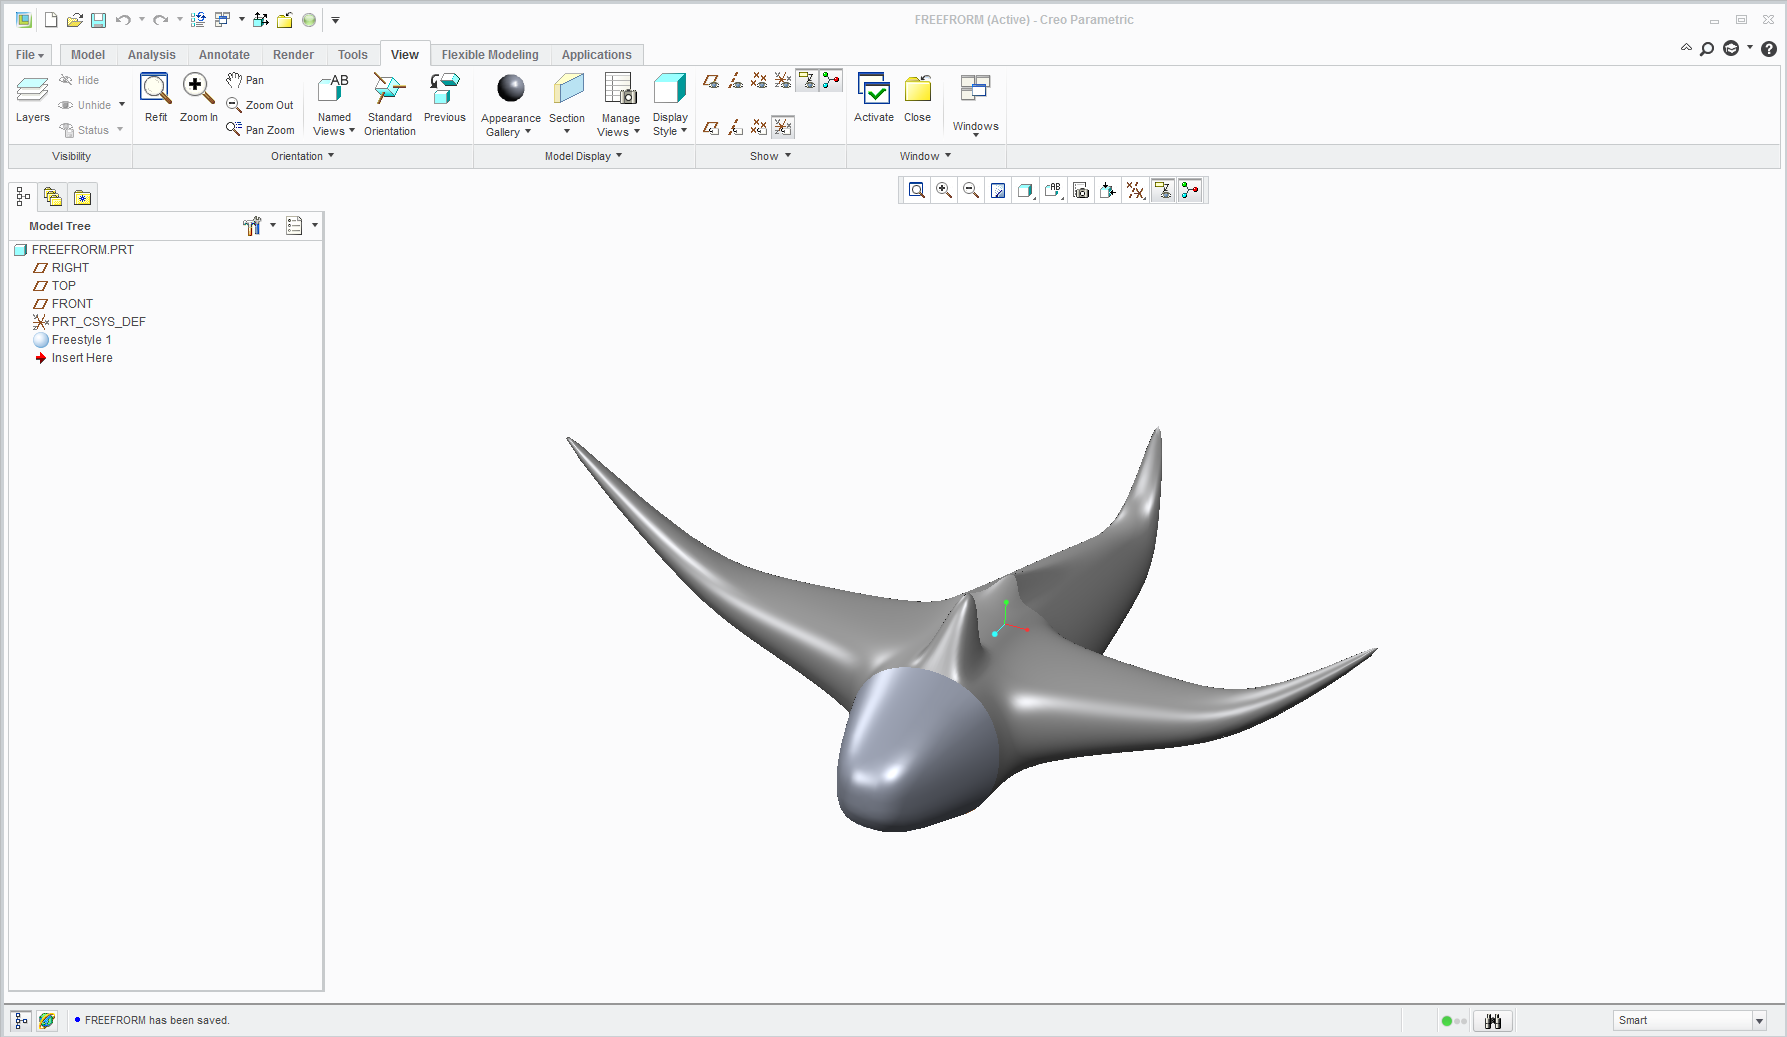Toggle annotation display in ribbon Show group
The image size is (1787, 1037).
pyautogui.click(x=807, y=80)
